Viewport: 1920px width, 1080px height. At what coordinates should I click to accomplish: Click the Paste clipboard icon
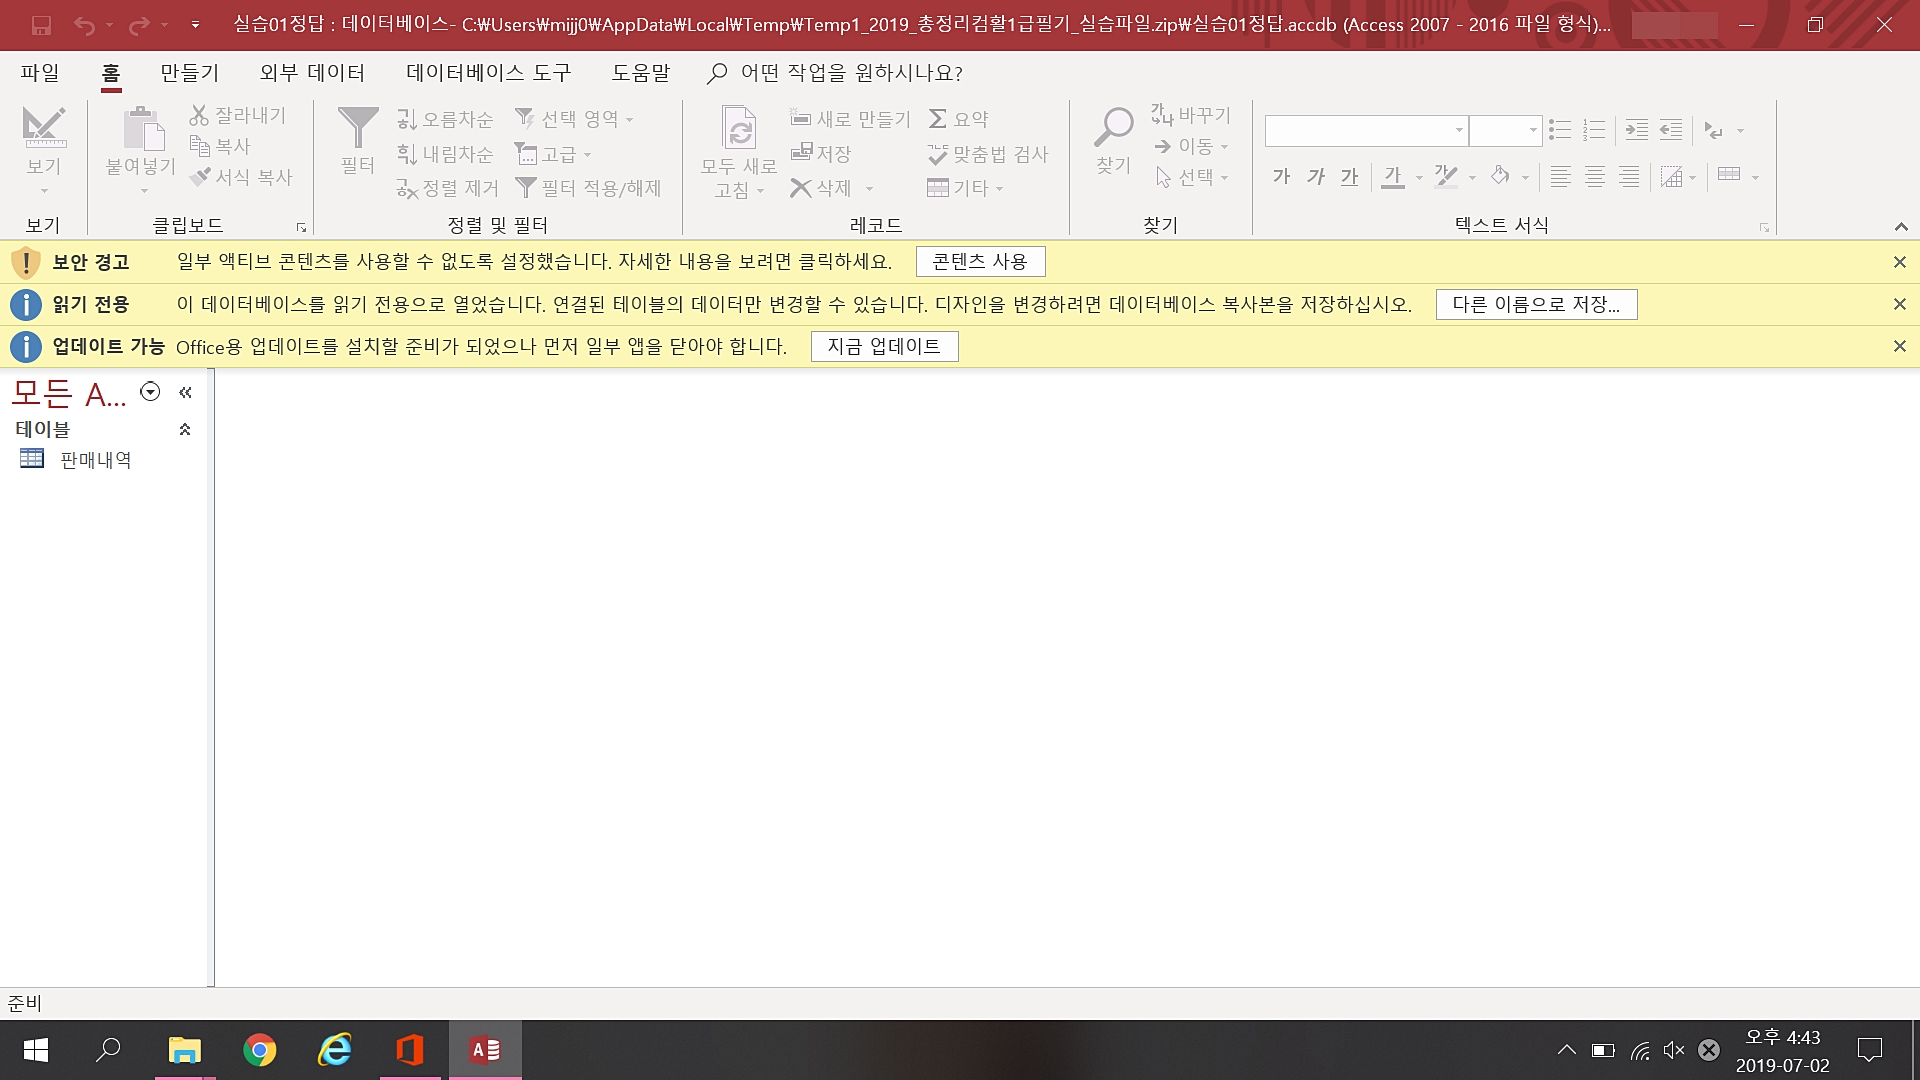pos(143,130)
